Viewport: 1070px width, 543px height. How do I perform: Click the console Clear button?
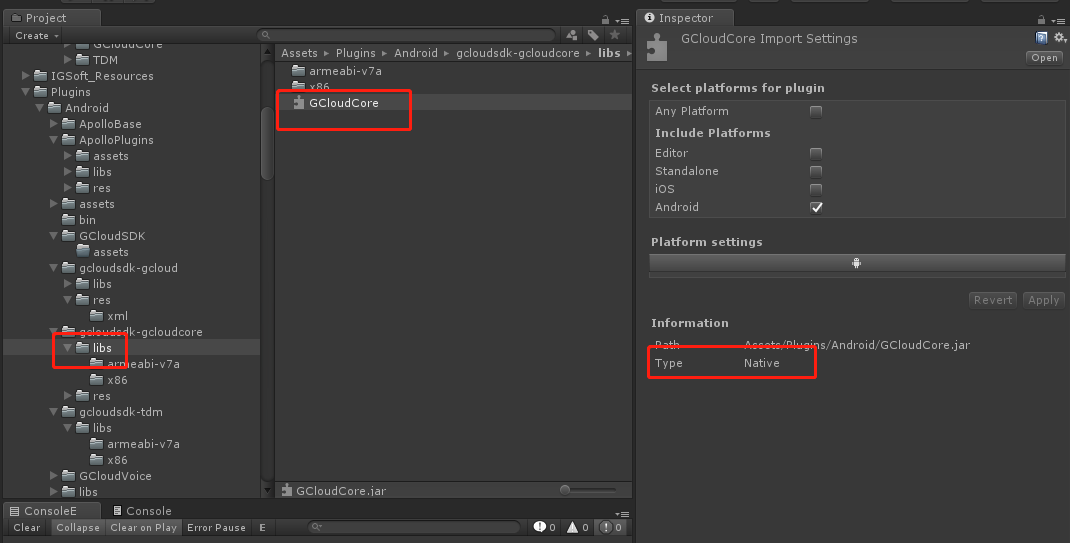pyautogui.click(x=27, y=527)
